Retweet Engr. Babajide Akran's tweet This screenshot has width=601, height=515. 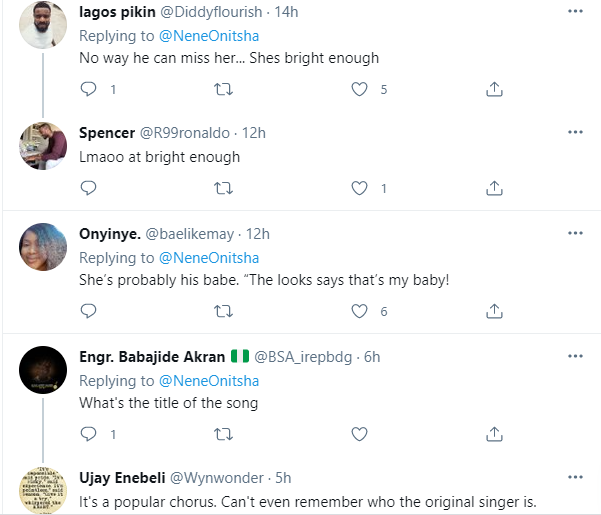(x=225, y=434)
